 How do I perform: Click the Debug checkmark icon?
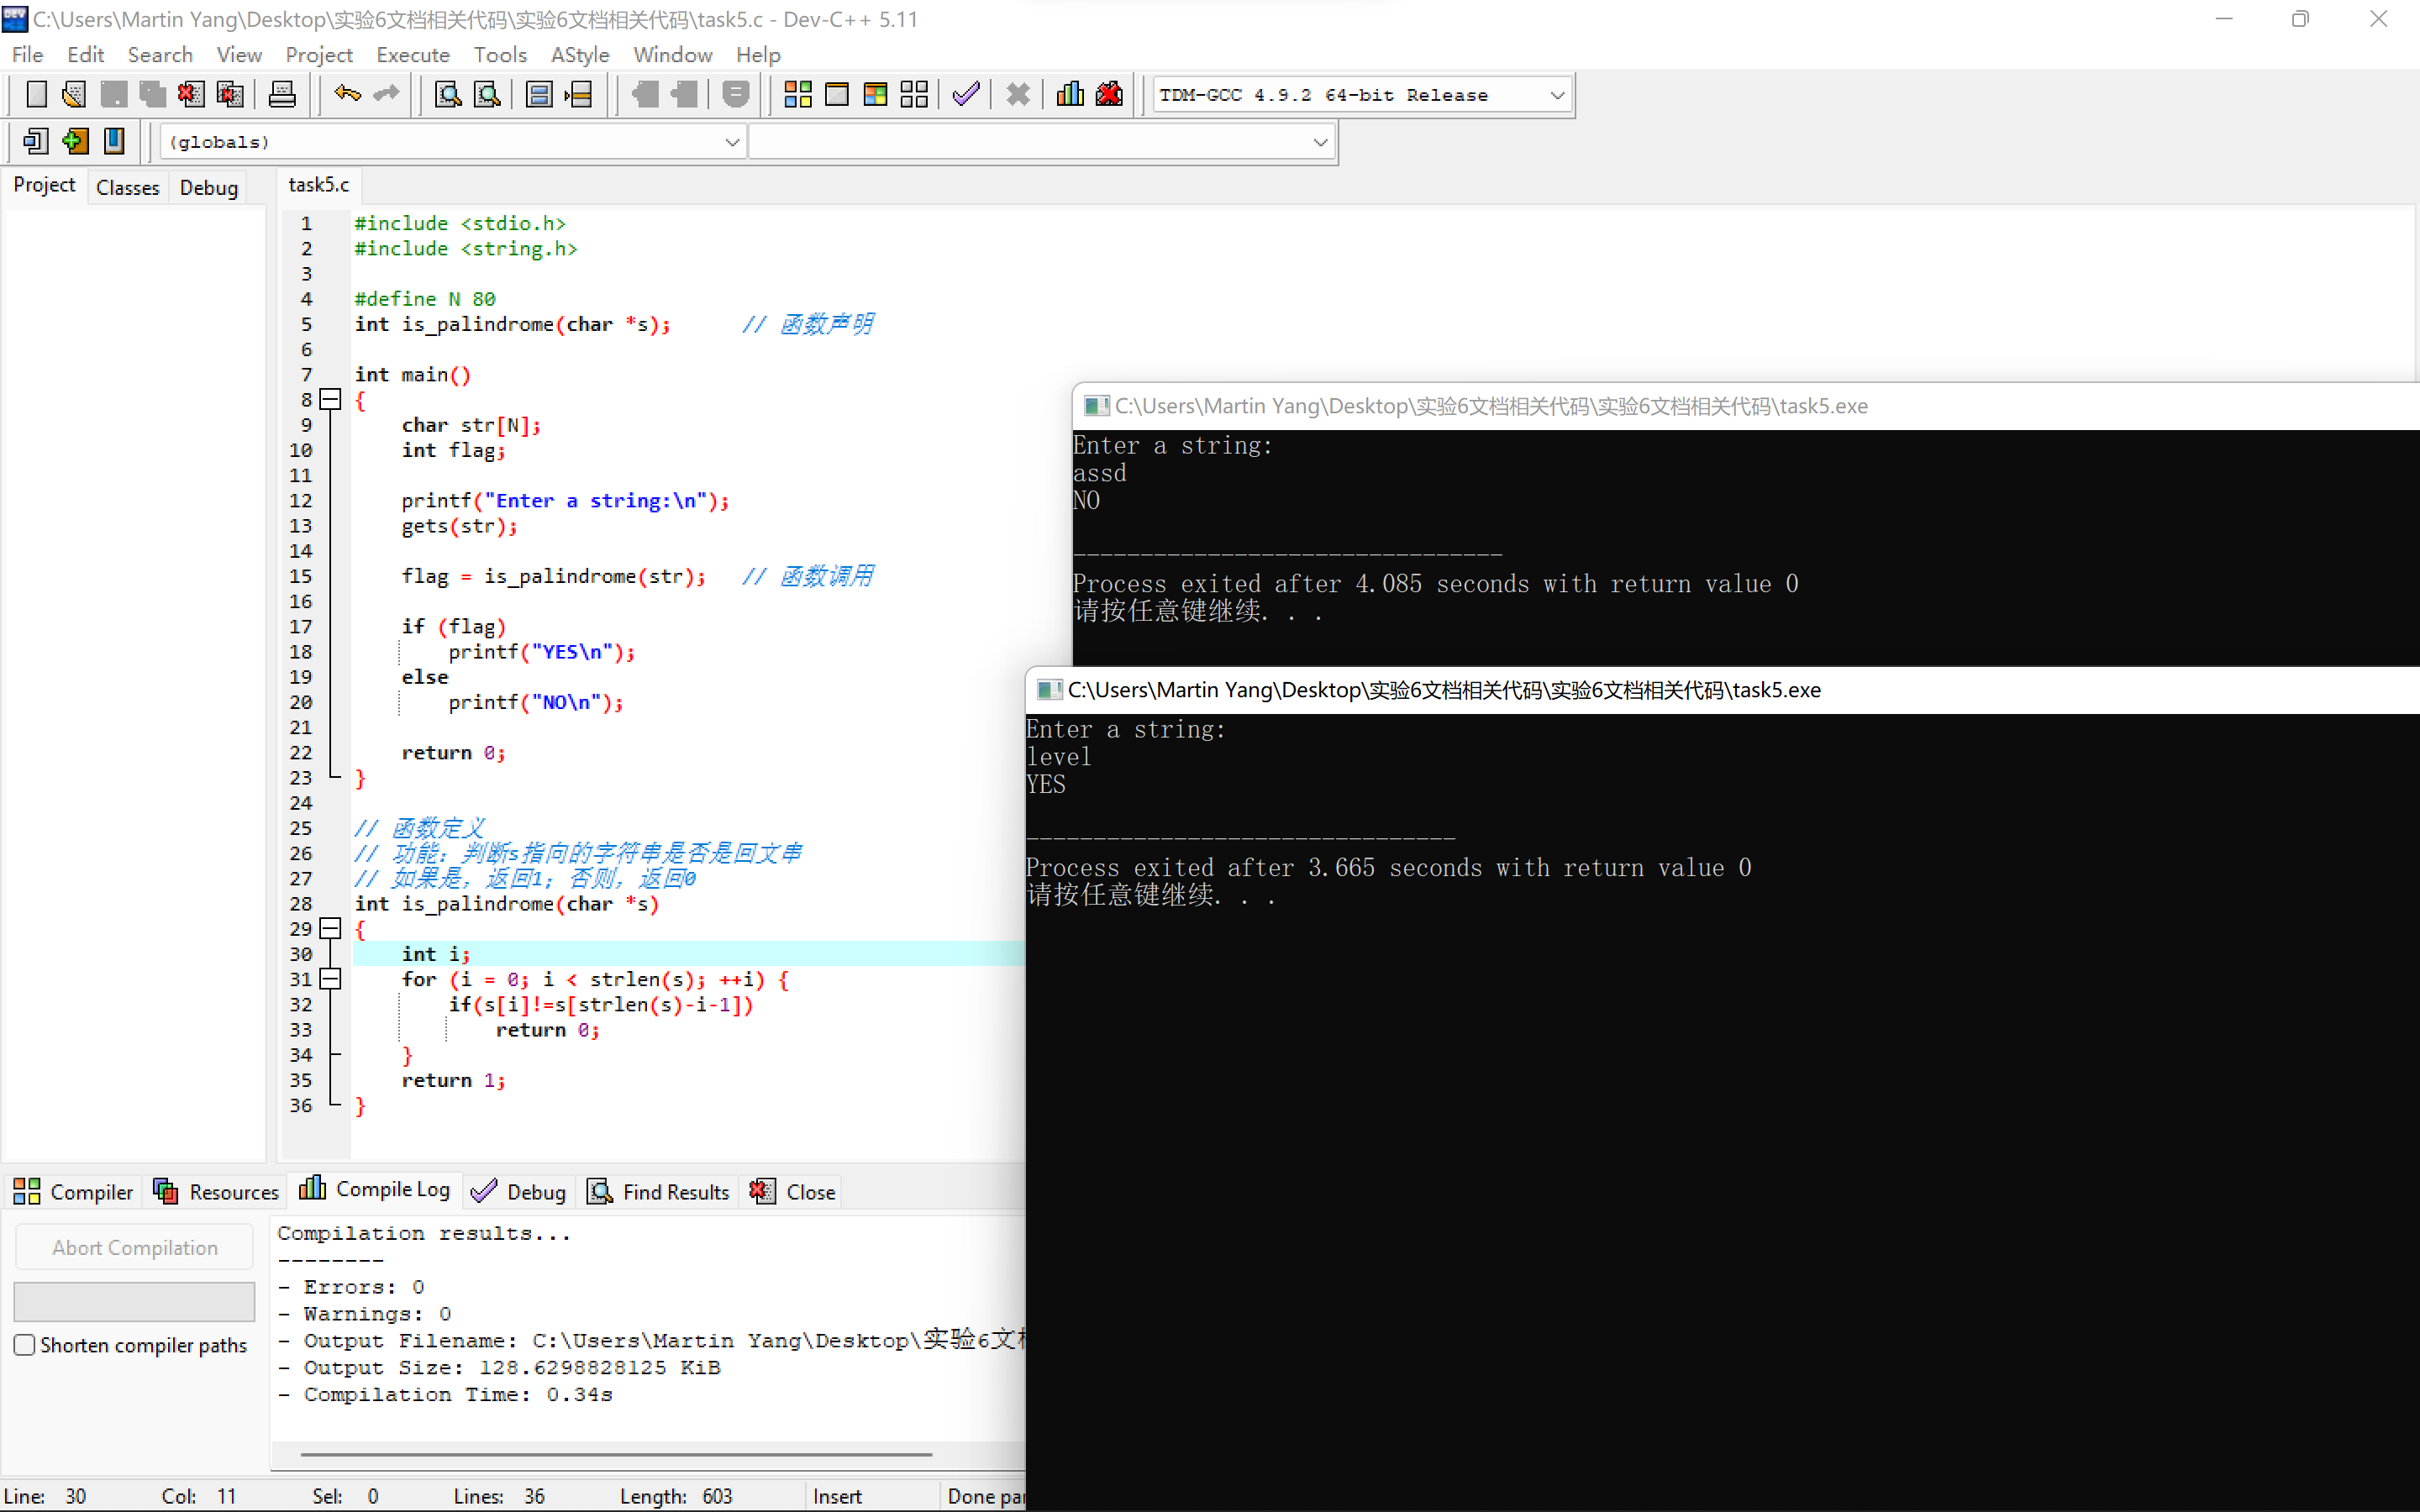point(966,95)
